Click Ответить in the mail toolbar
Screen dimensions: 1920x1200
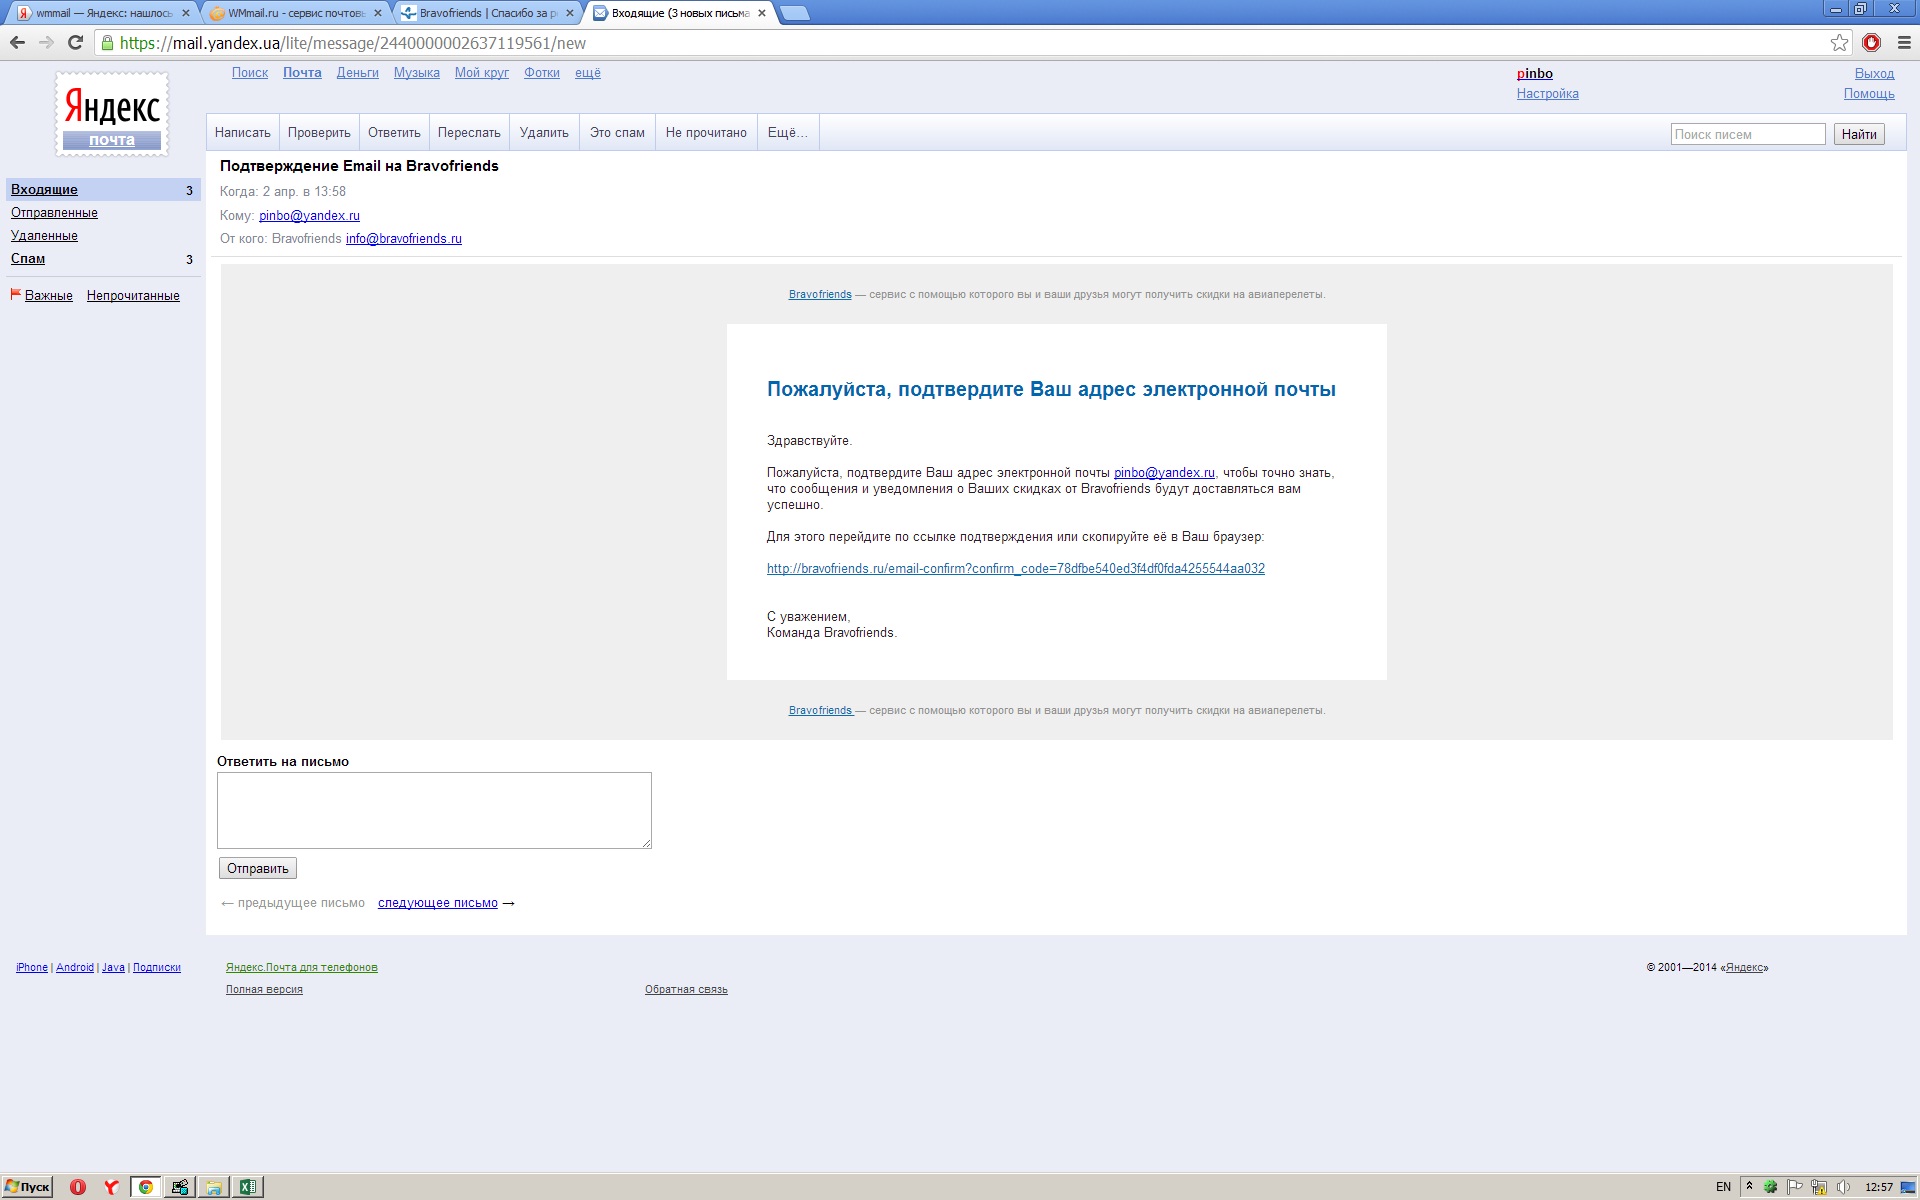coord(394,132)
